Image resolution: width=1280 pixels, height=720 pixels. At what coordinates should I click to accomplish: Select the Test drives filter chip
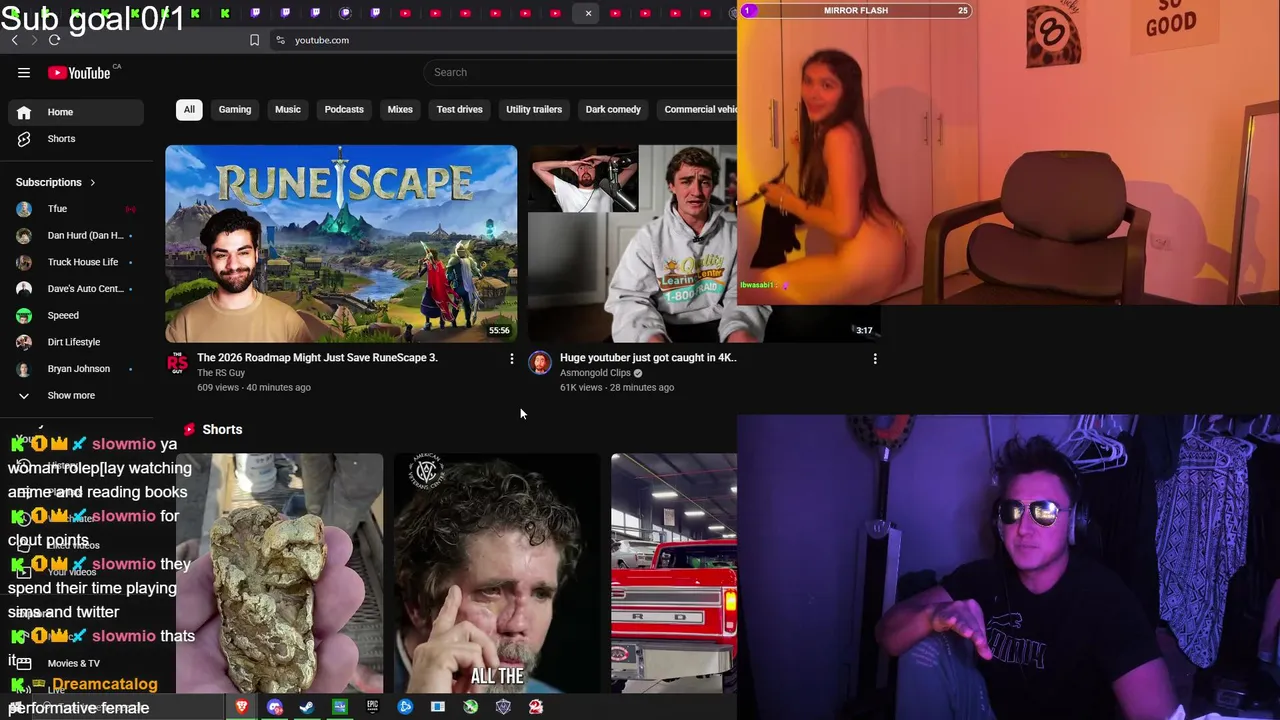460,109
